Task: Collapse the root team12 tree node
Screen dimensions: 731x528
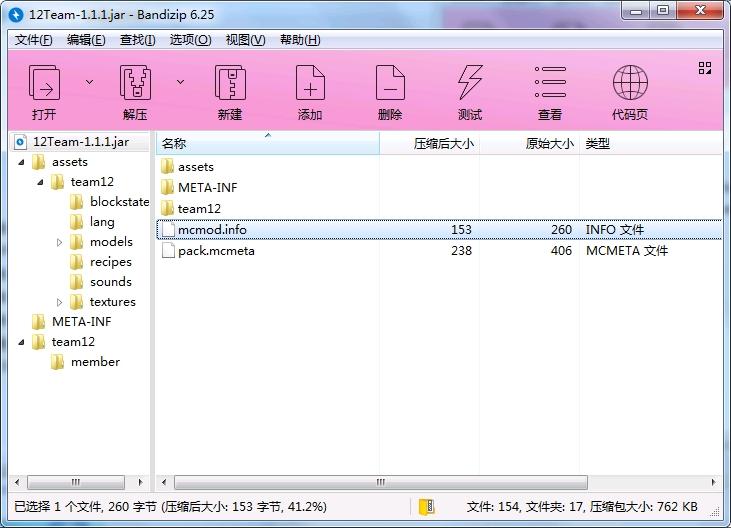Action: (21, 343)
